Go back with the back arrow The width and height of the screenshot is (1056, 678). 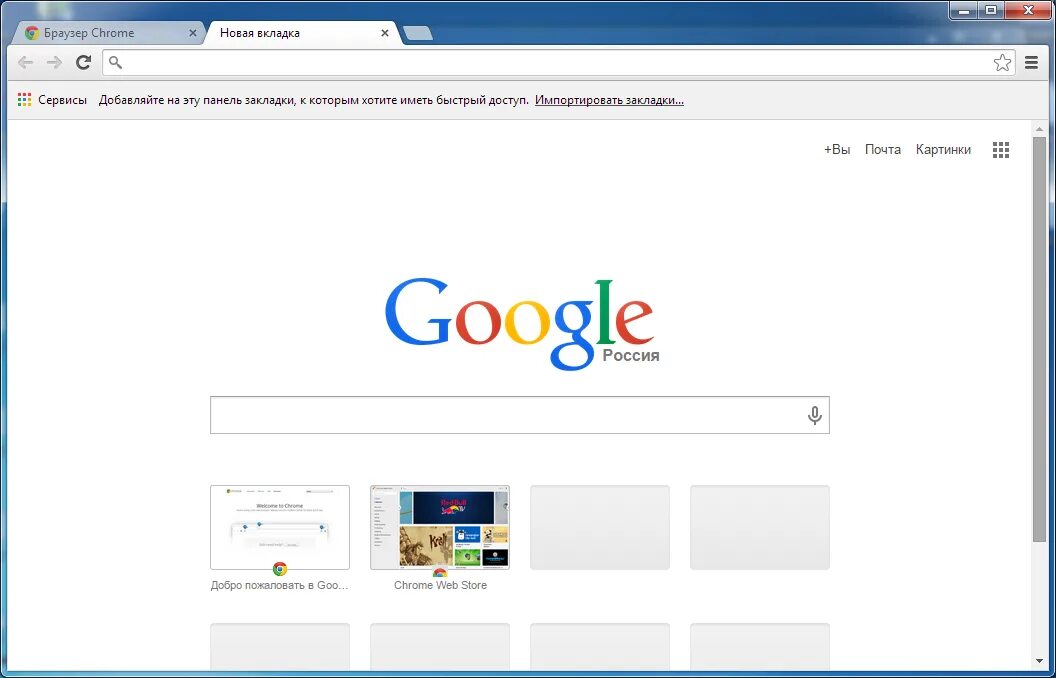pyautogui.click(x=26, y=63)
